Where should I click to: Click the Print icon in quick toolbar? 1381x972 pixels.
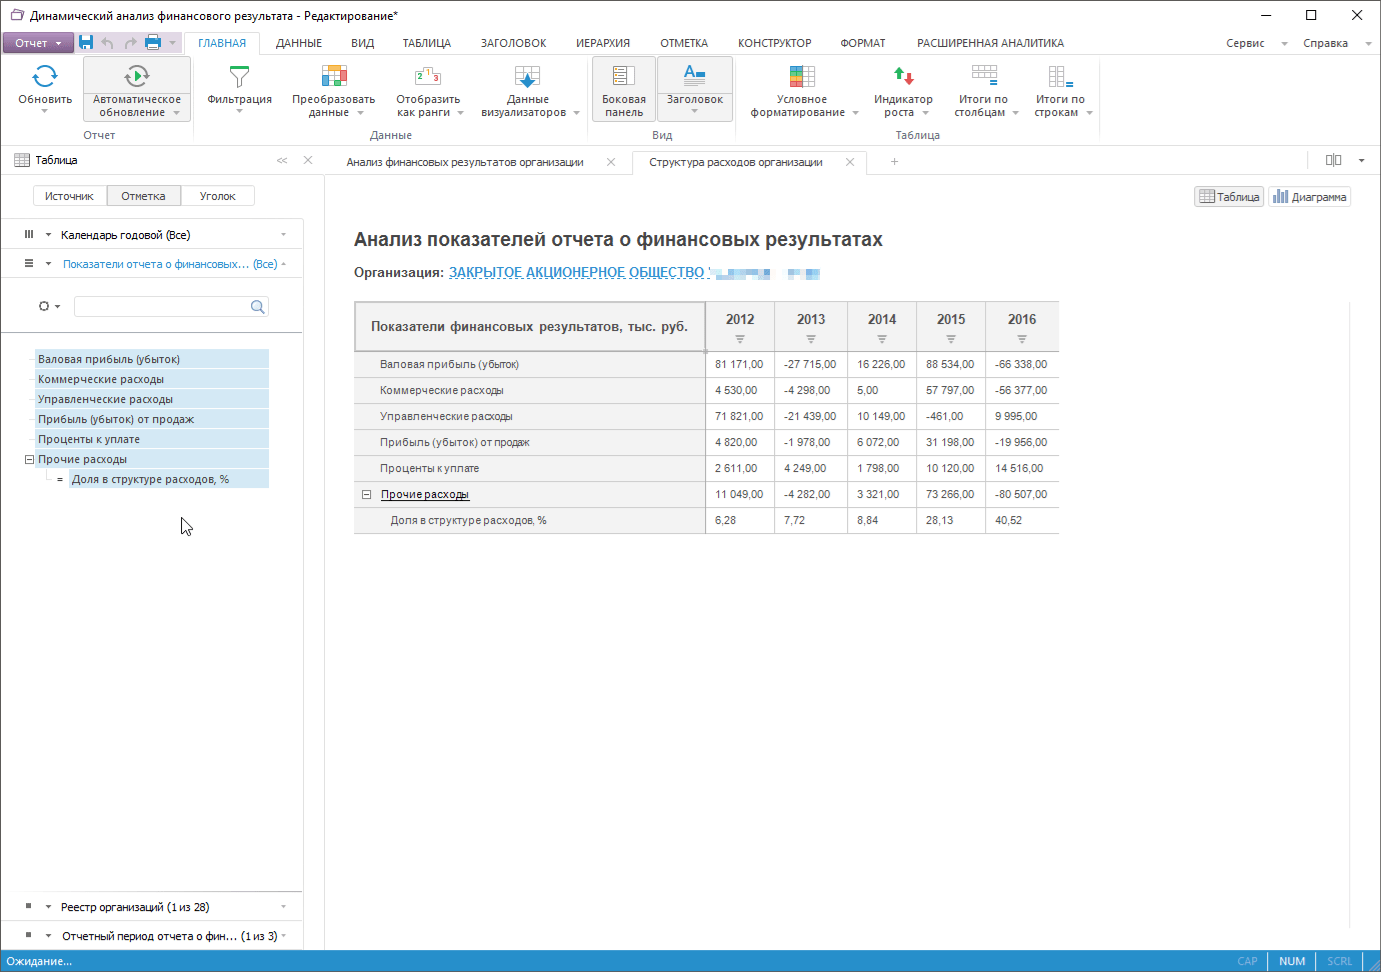click(x=153, y=43)
